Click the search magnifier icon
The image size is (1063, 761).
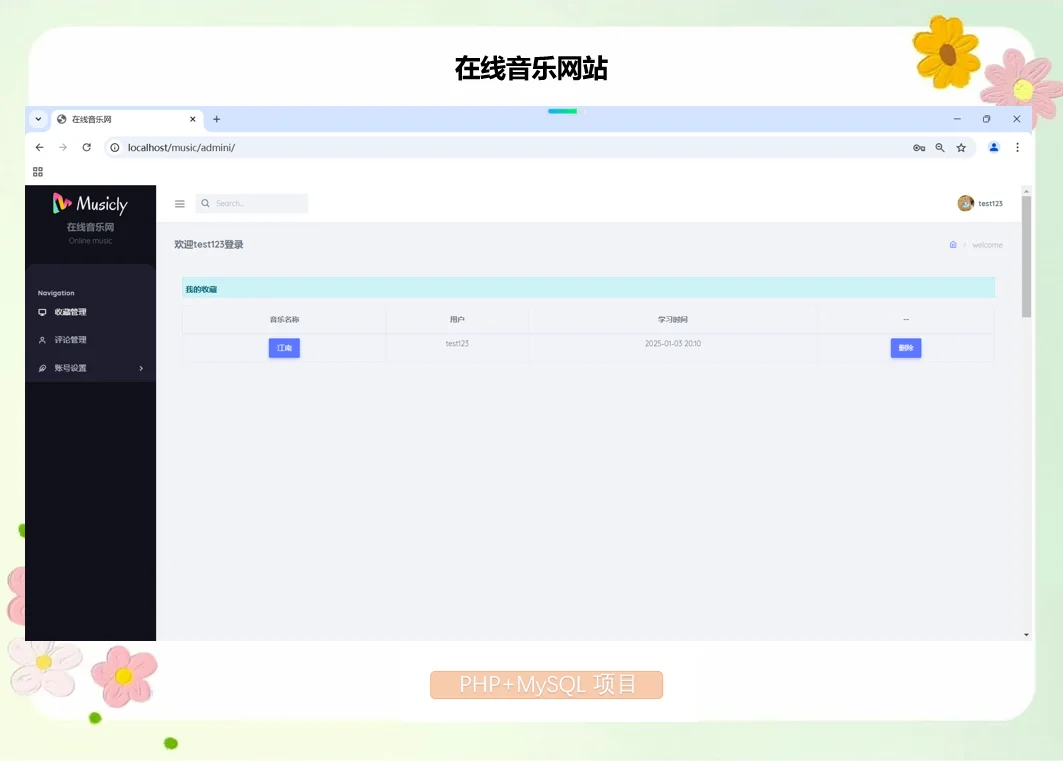(205, 203)
